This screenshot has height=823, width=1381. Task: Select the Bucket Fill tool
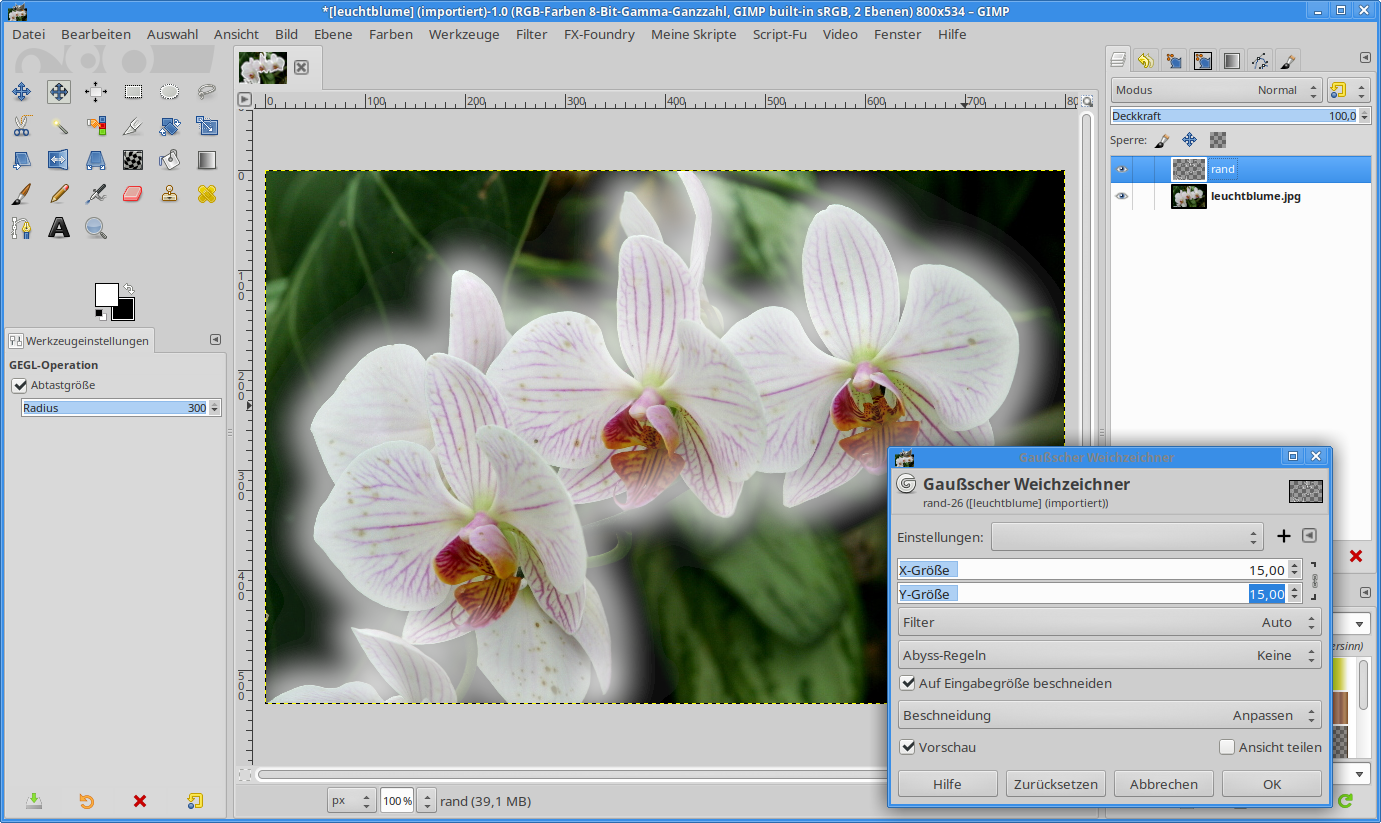(170, 160)
